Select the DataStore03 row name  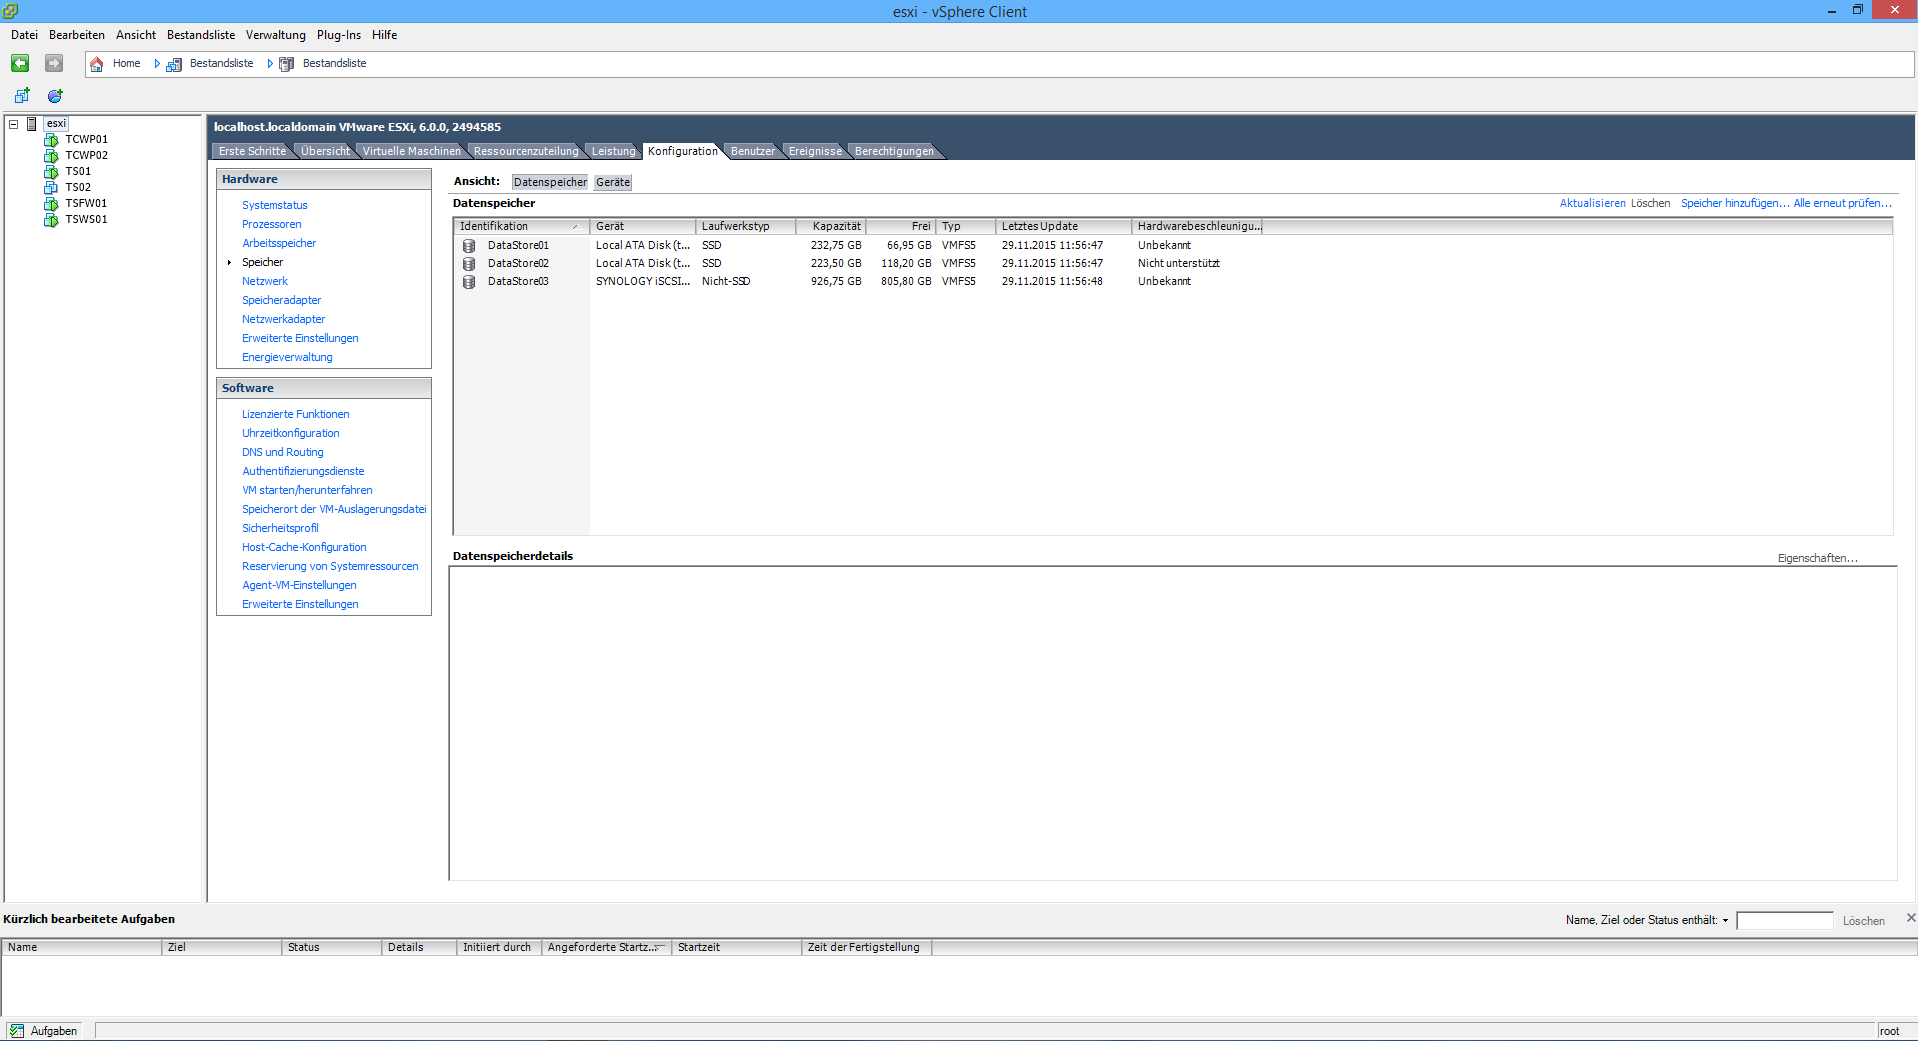click(518, 281)
